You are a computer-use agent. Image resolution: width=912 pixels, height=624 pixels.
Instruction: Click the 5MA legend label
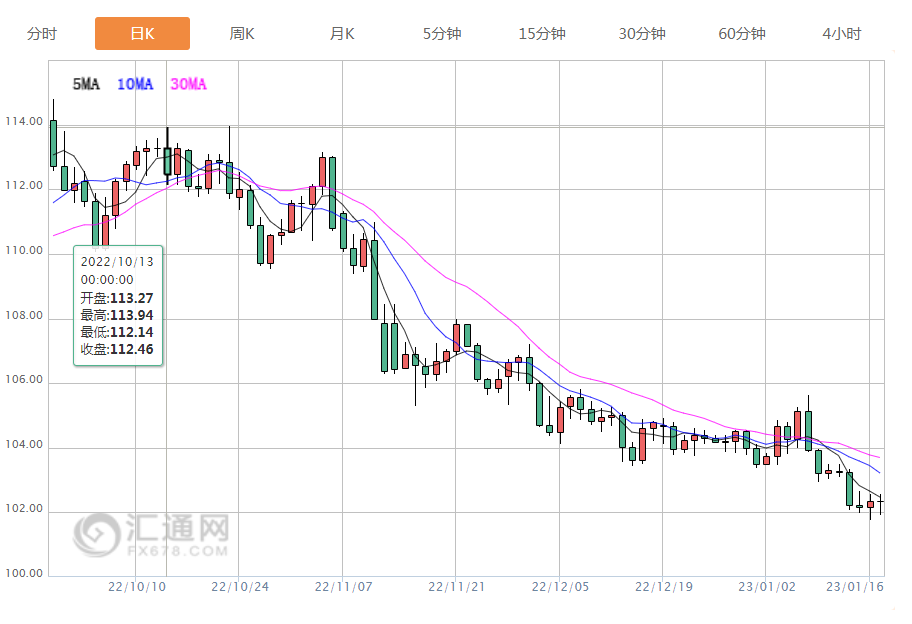[x=86, y=85]
